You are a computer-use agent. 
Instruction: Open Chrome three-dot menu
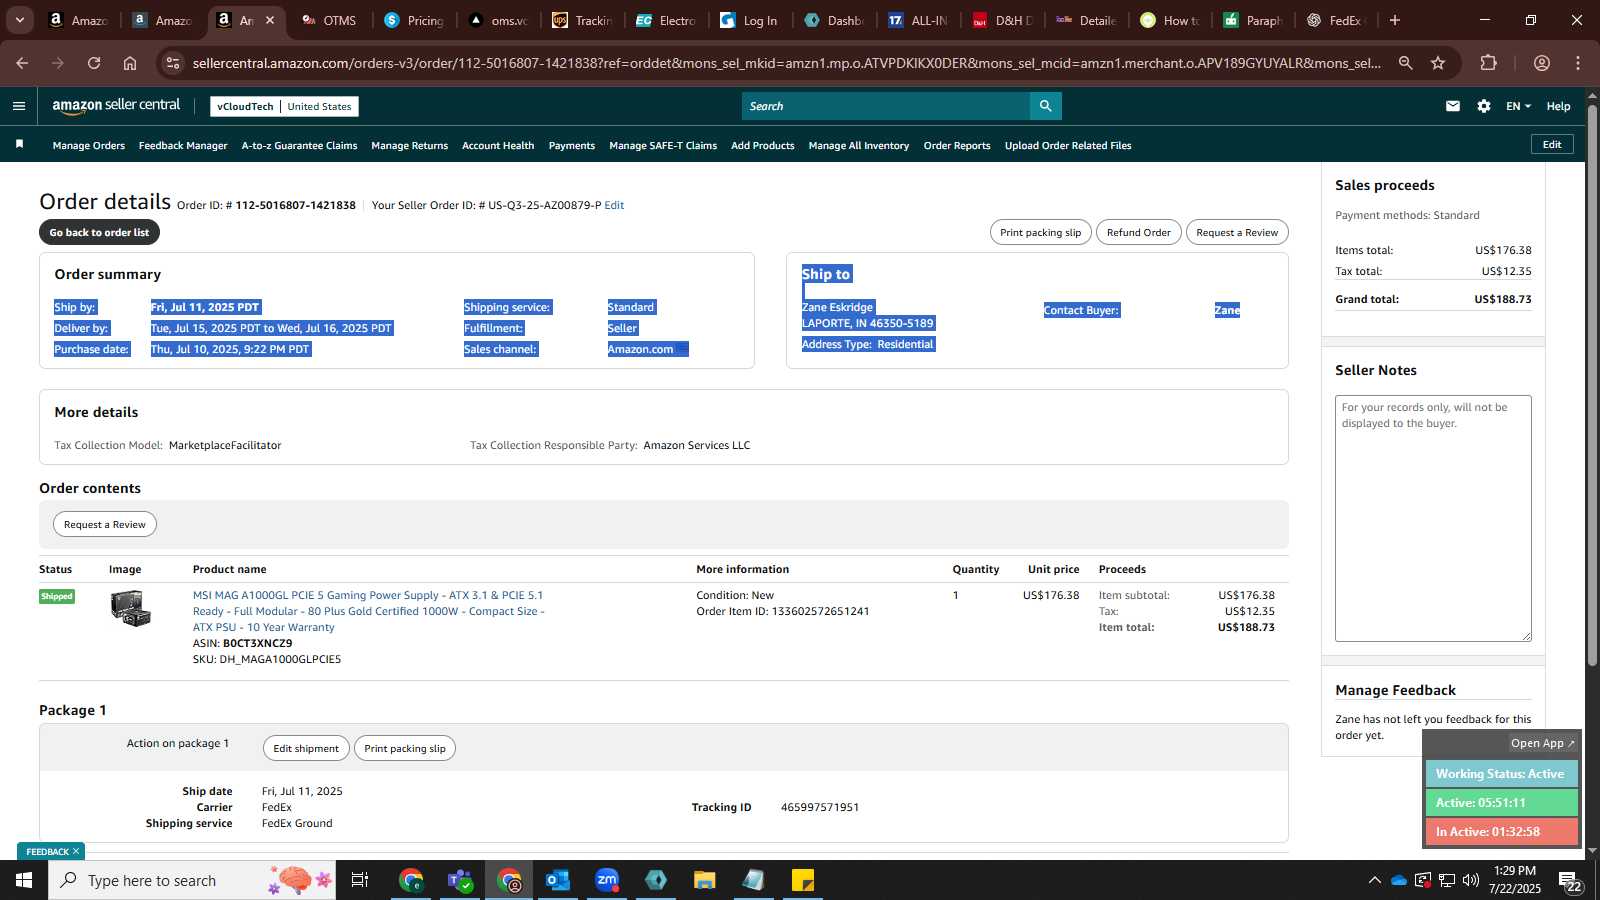pos(1578,63)
